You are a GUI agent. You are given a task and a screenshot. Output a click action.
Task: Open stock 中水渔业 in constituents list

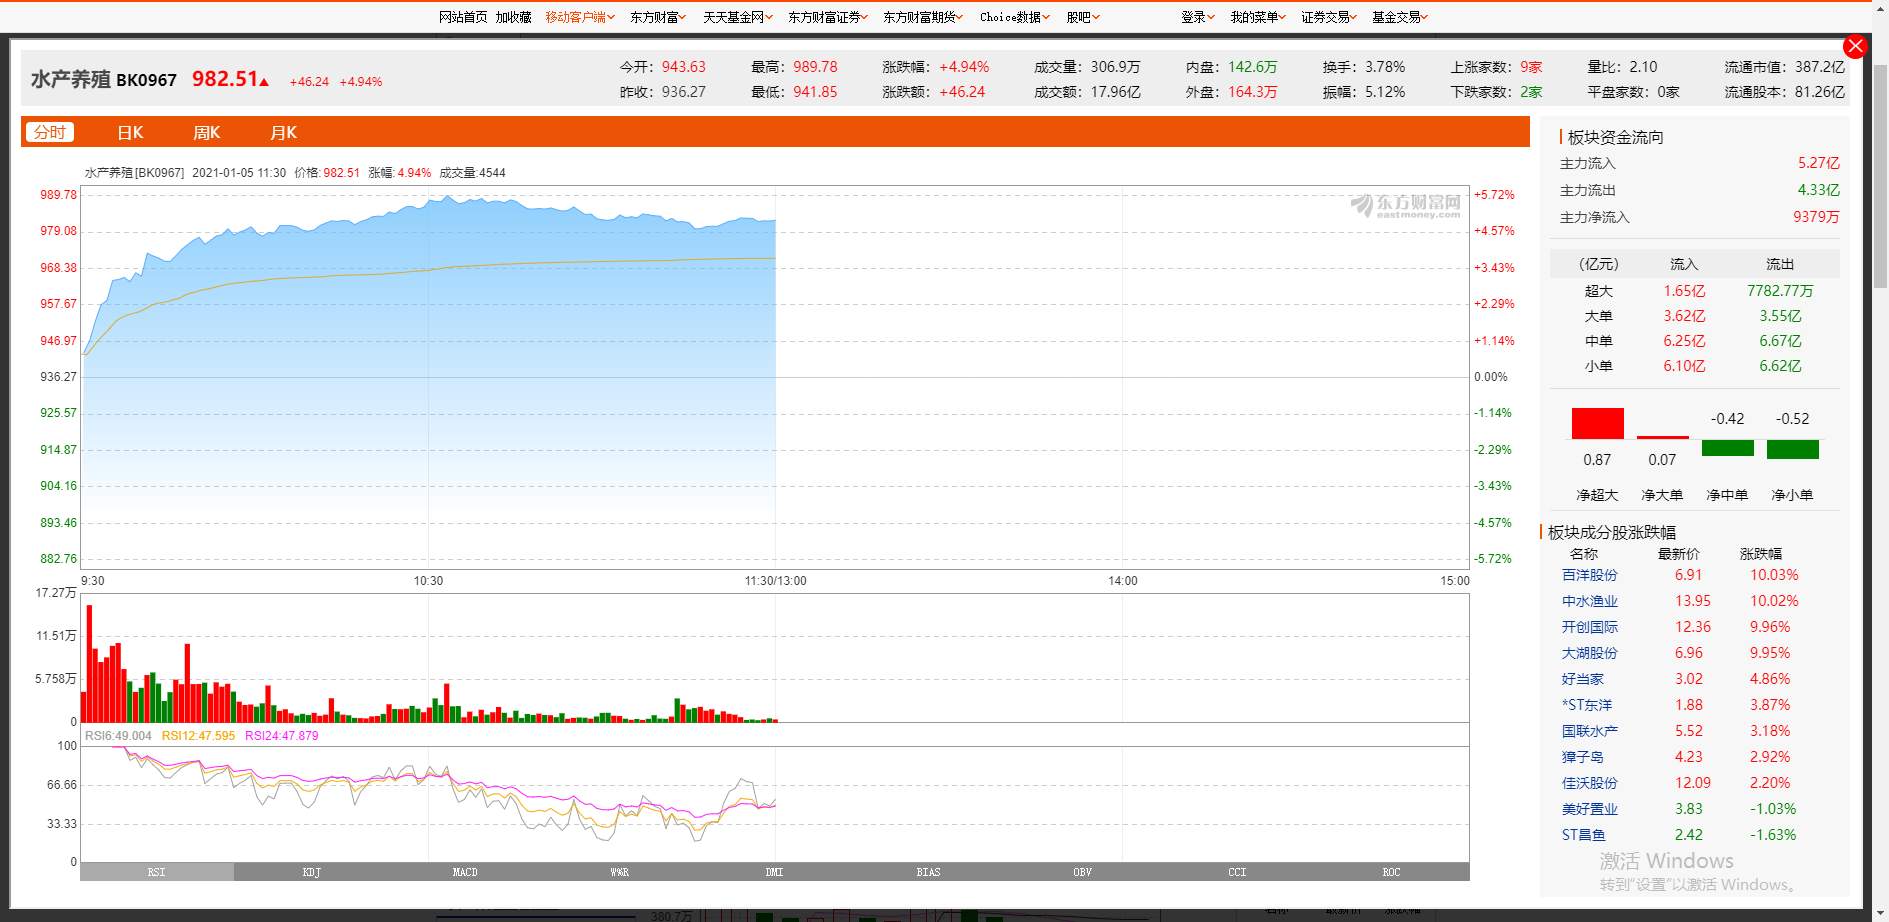click(x=1589, y=601)
